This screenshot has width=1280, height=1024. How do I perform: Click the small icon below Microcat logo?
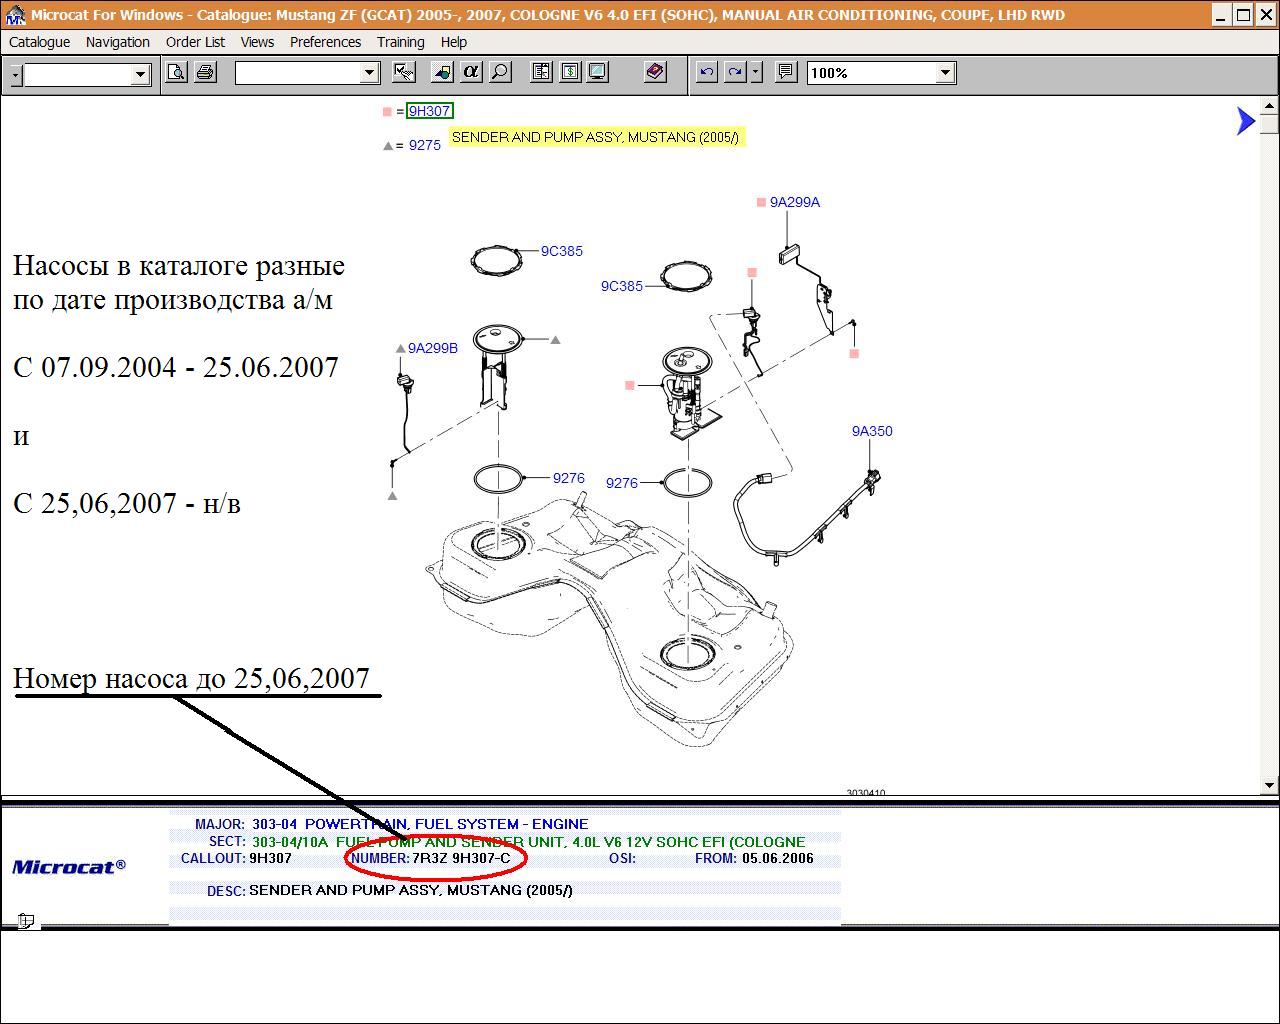pyautogui.click(x=26, y=920)
